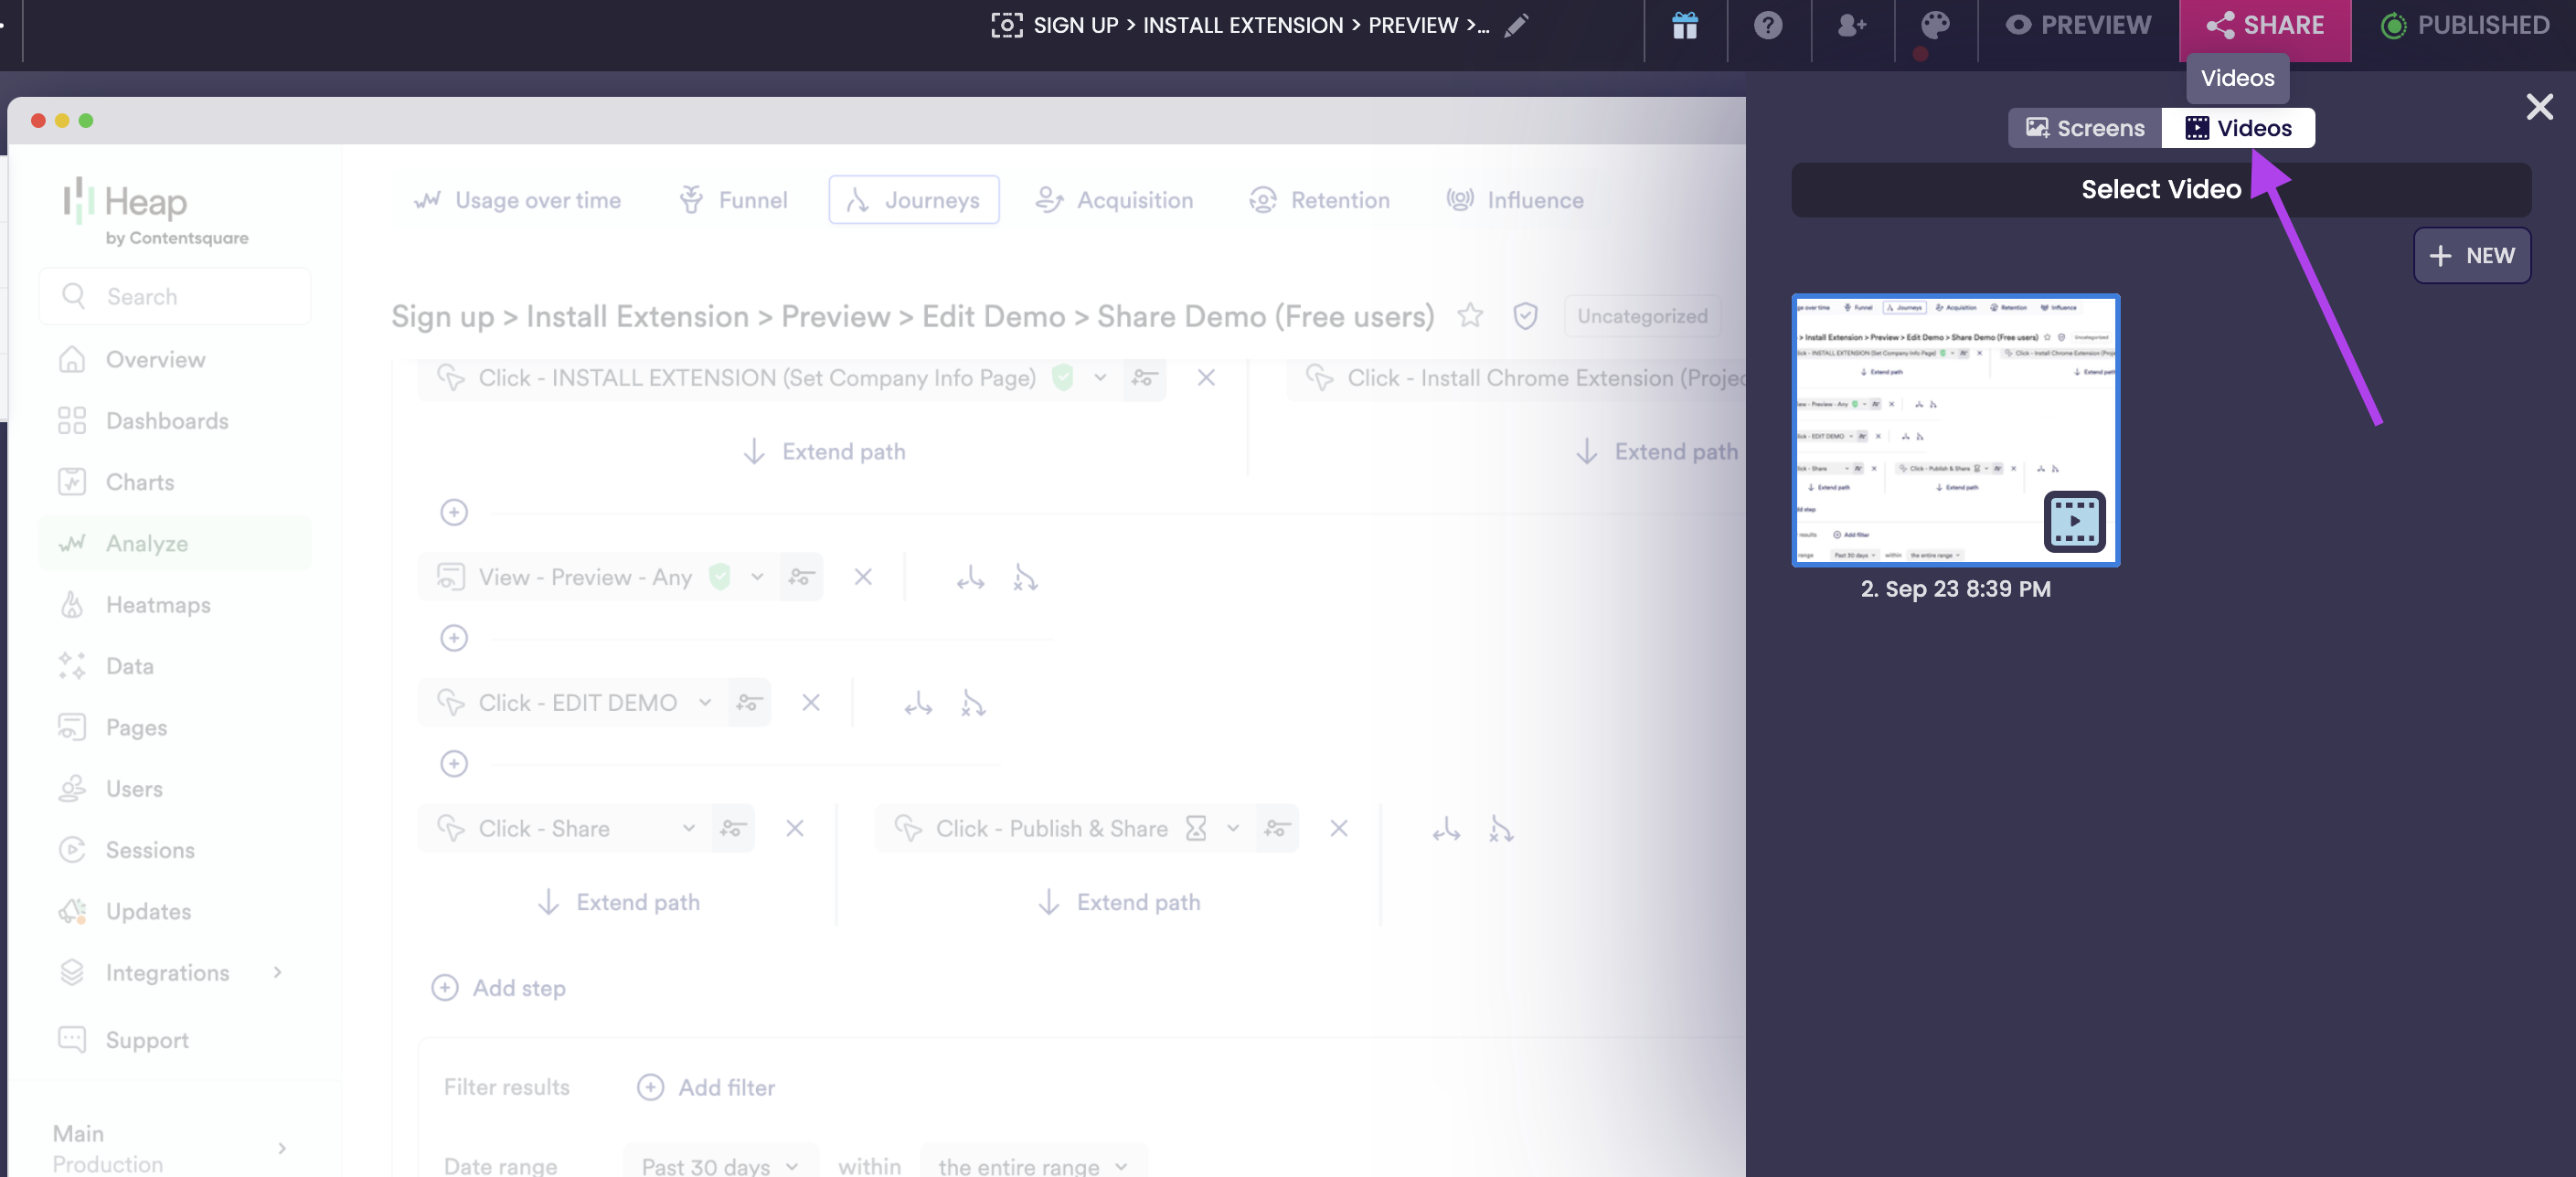2576x1177 pixels.
Task: Remove the Click - Share step
Action: tap(795, 828)
